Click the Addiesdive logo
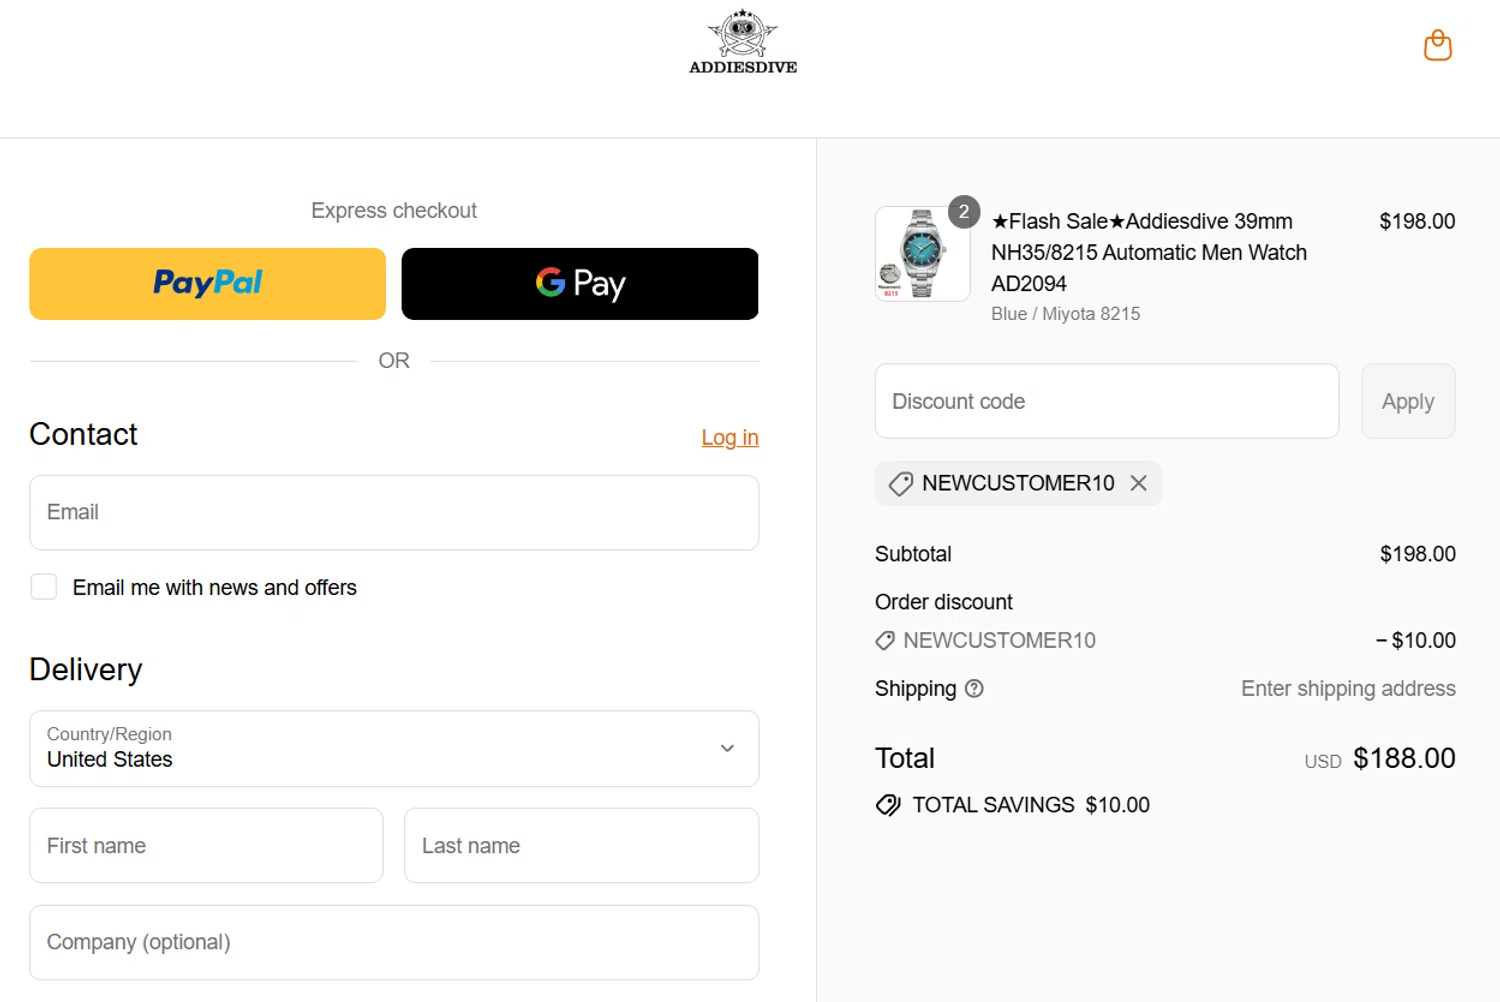 coord(743,42)
